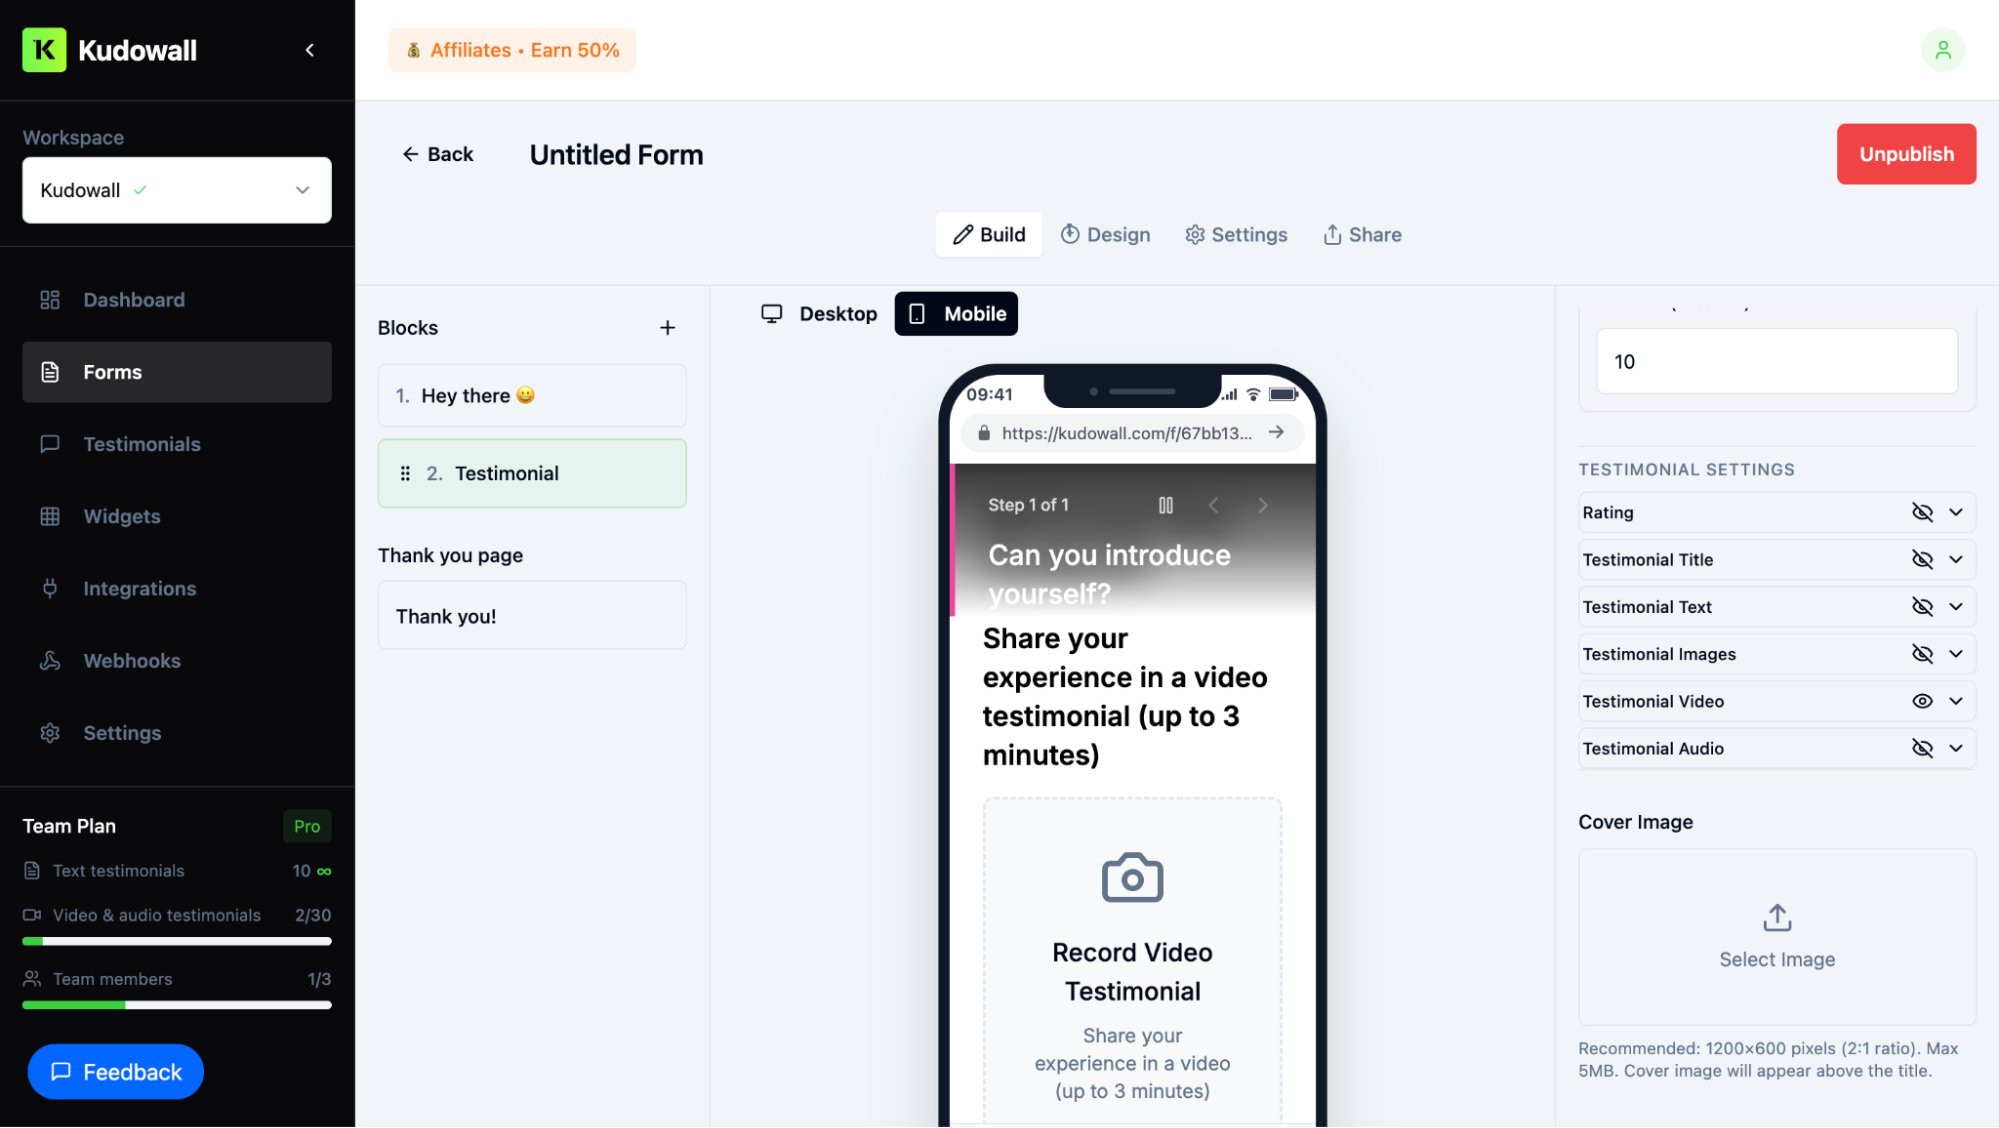Toggle visibility of the Rating field
Viewport: 1999px width, 1128px height.
[x=1921, y=512]
